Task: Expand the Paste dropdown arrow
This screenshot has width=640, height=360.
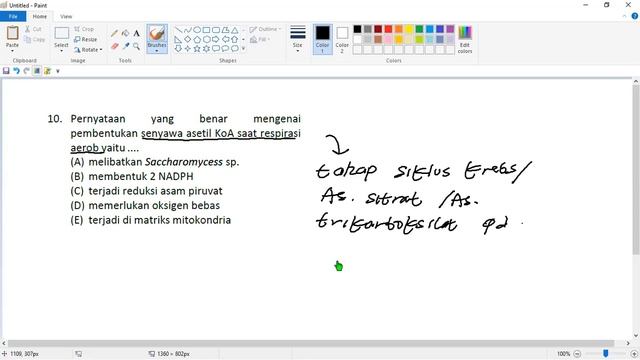Action: point(12,51)
